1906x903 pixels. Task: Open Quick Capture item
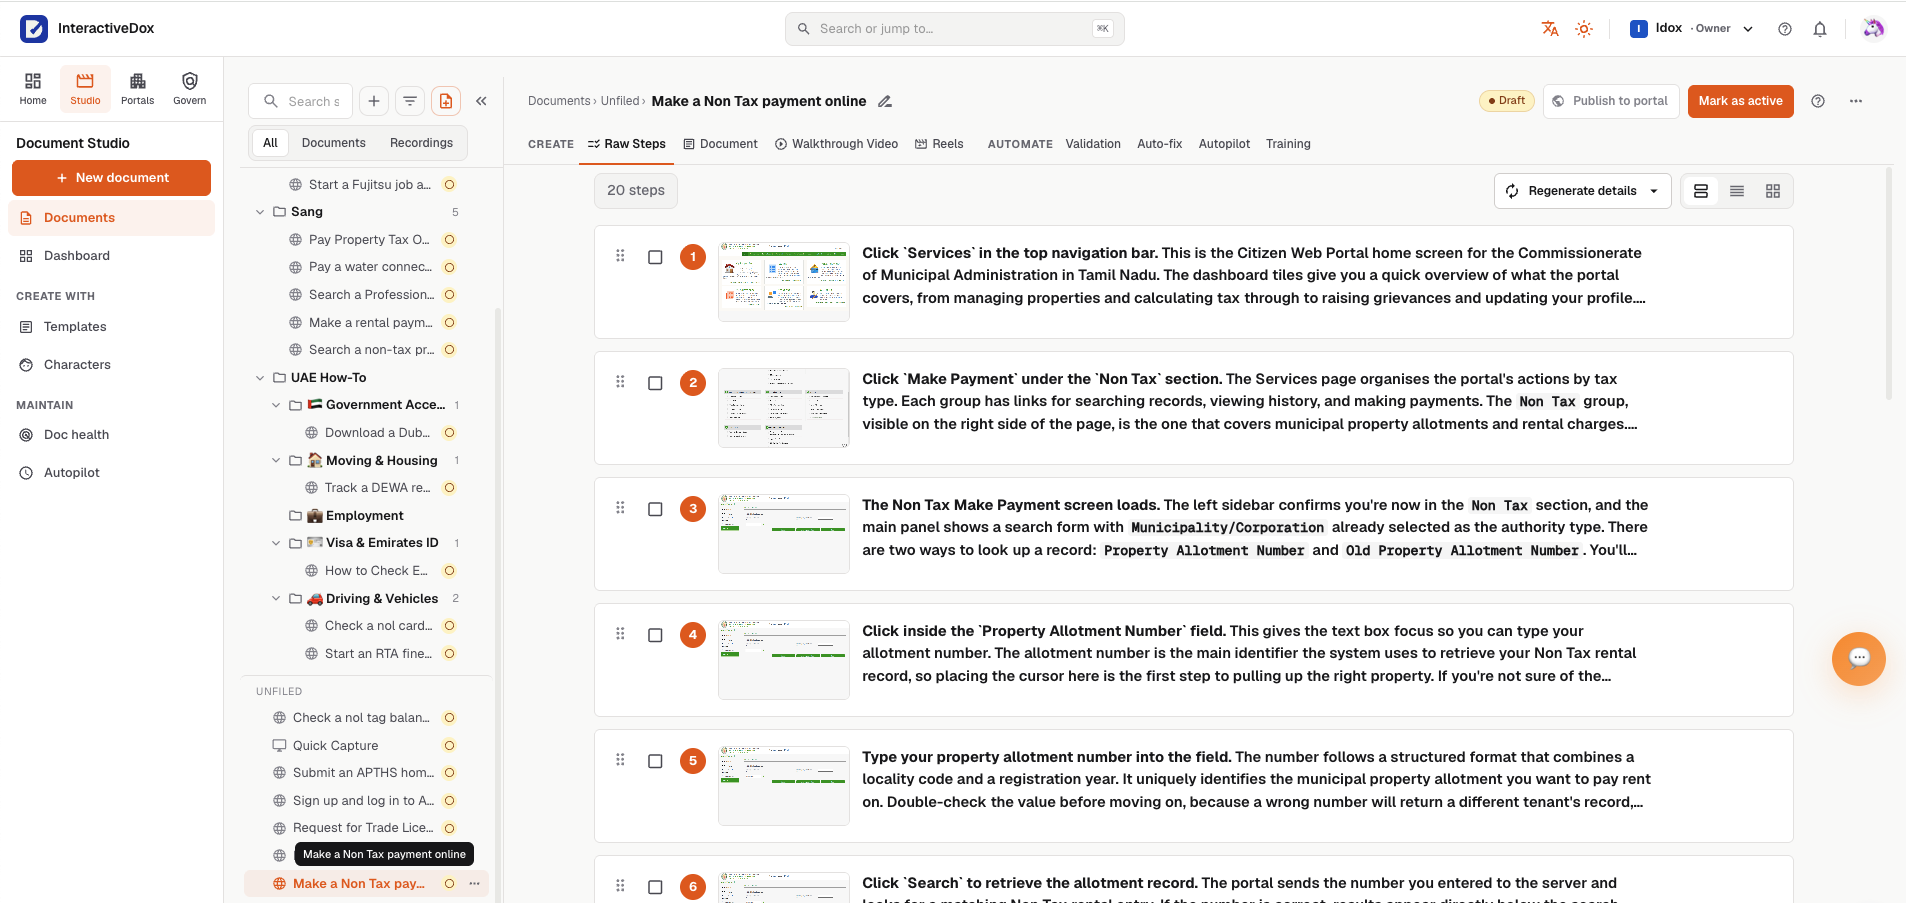(335, 746)
